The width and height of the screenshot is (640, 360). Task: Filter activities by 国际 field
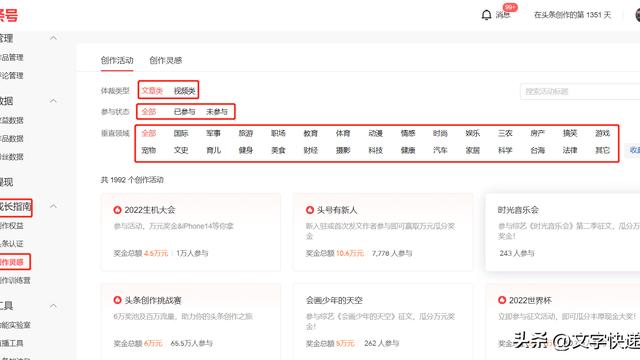181,133
